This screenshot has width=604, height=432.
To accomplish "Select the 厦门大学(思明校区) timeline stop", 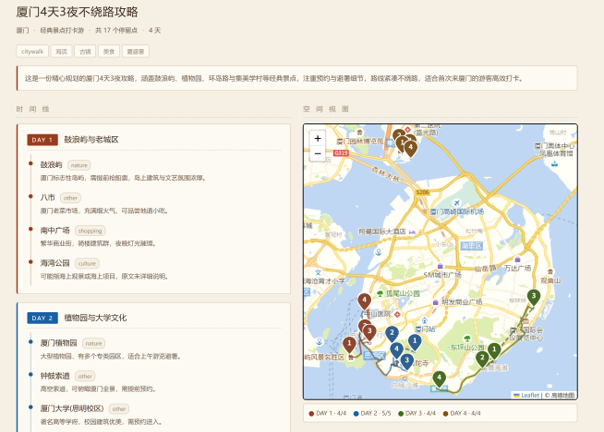I will [x=72, y=408].
